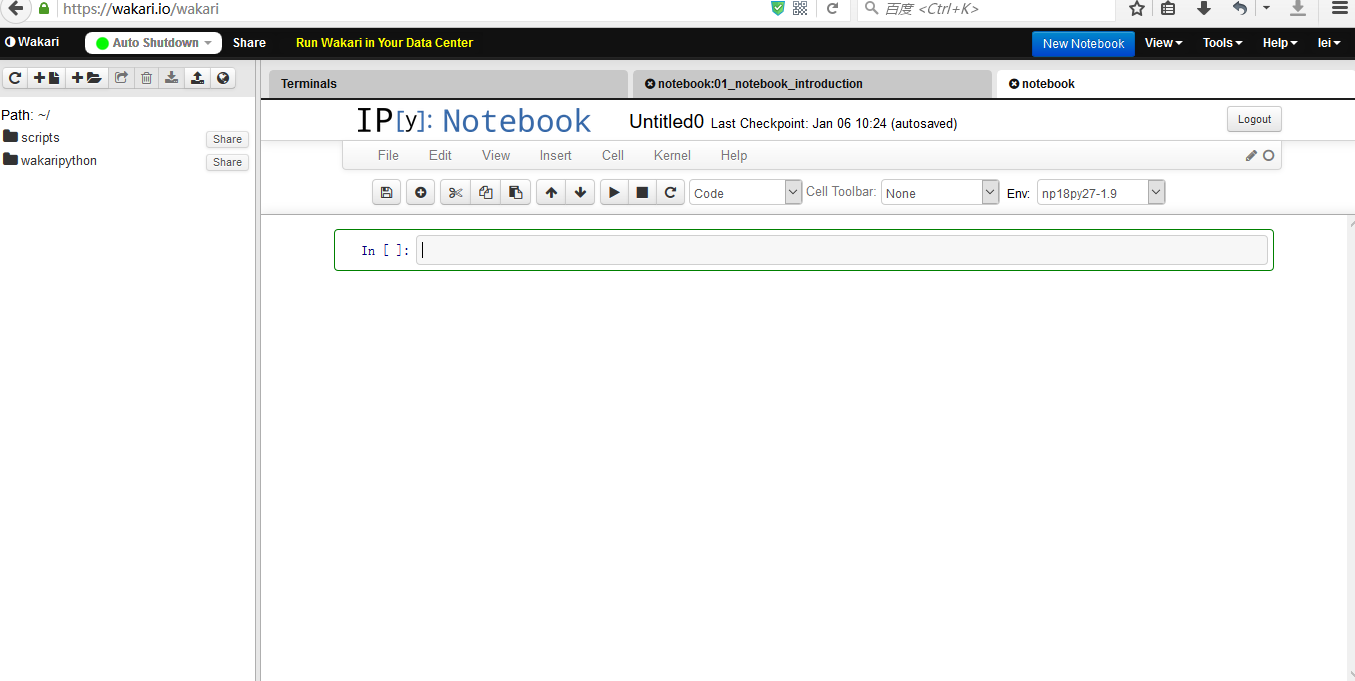This screenshot has width=1355, height=681.
Task: Refresh the Wakari file browser
Action: (15, 78)
